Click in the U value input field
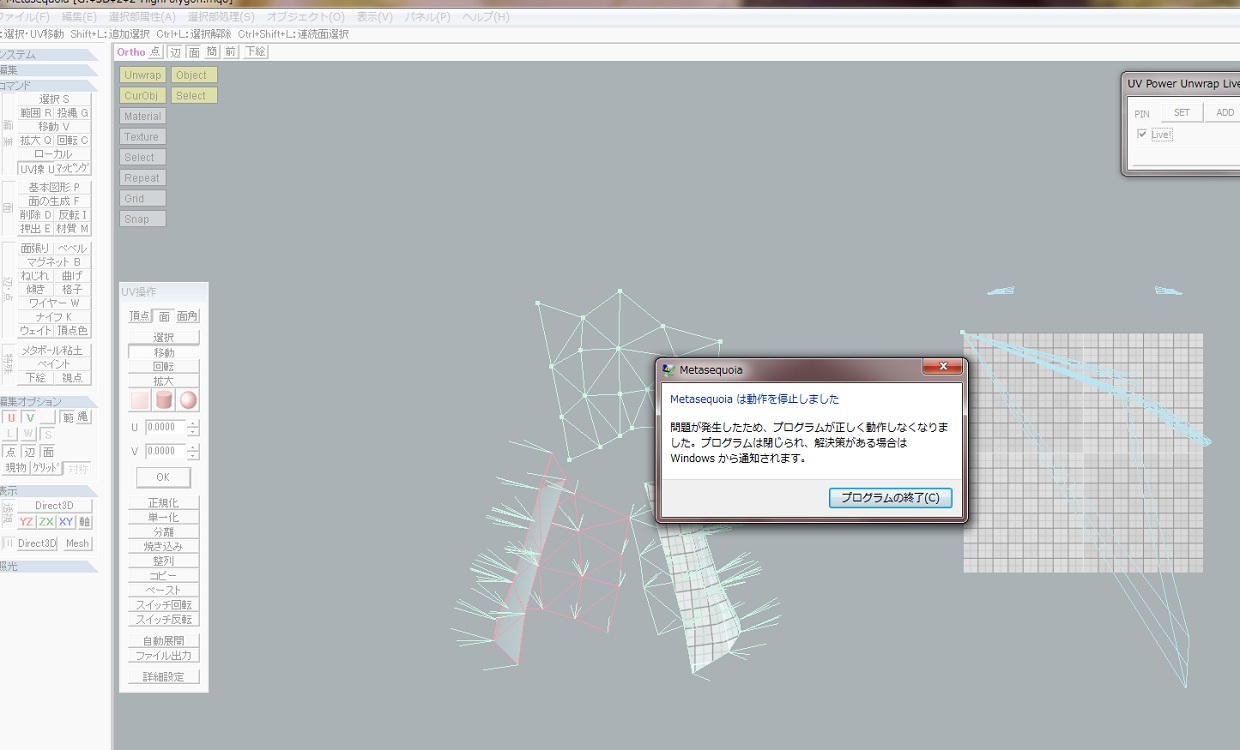Viewport: 1240px width, 750px height. pyautogui.click(x=164, y=427)
